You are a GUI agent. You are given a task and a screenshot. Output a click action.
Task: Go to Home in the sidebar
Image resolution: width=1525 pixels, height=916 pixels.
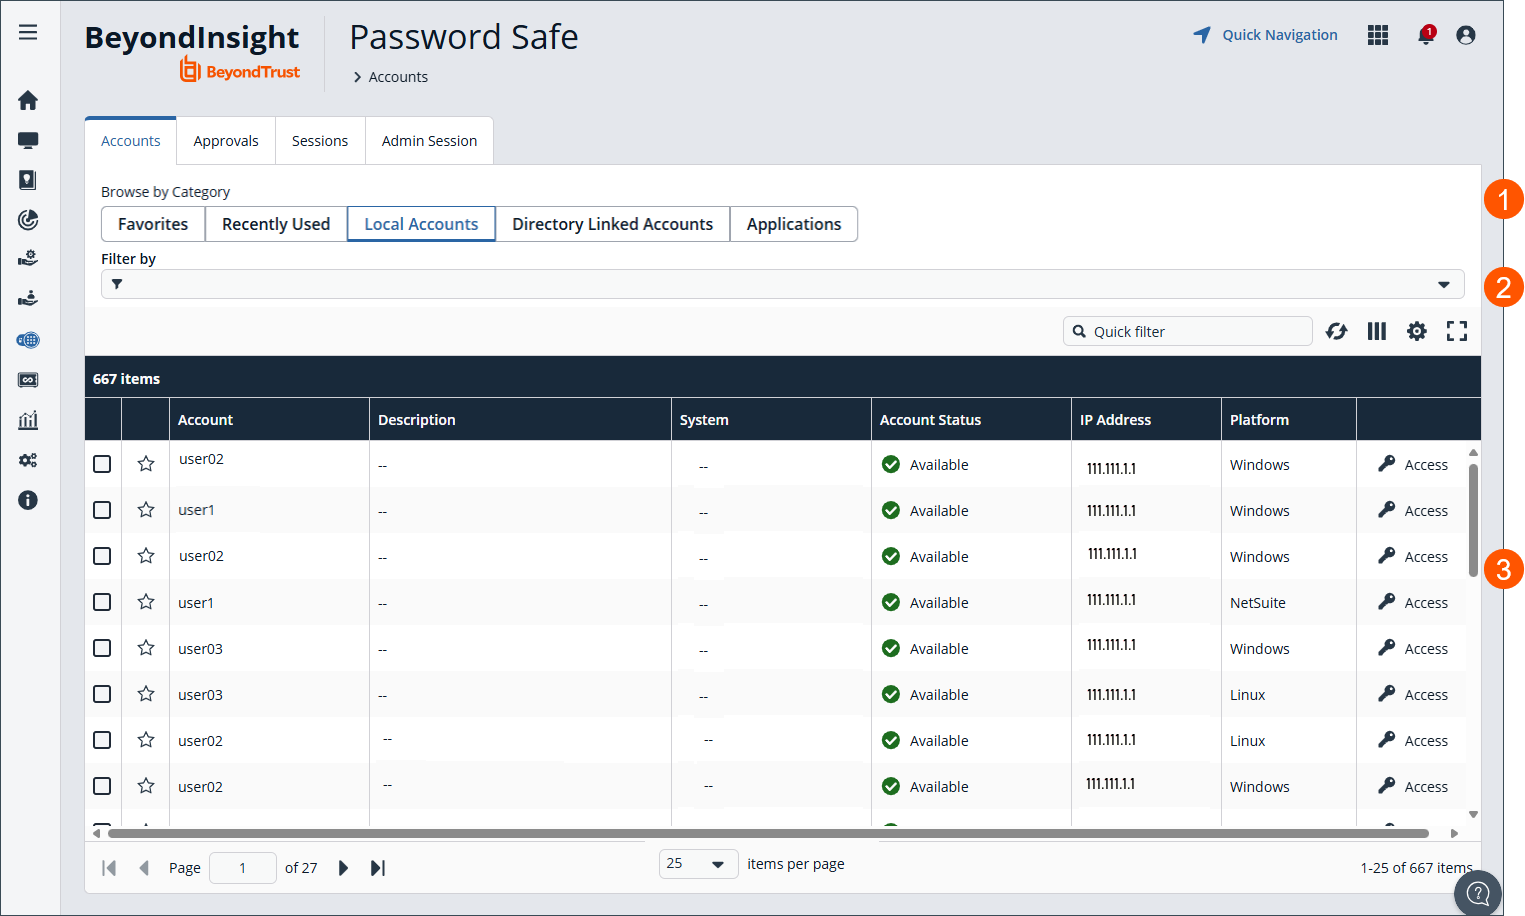point(28,100)
